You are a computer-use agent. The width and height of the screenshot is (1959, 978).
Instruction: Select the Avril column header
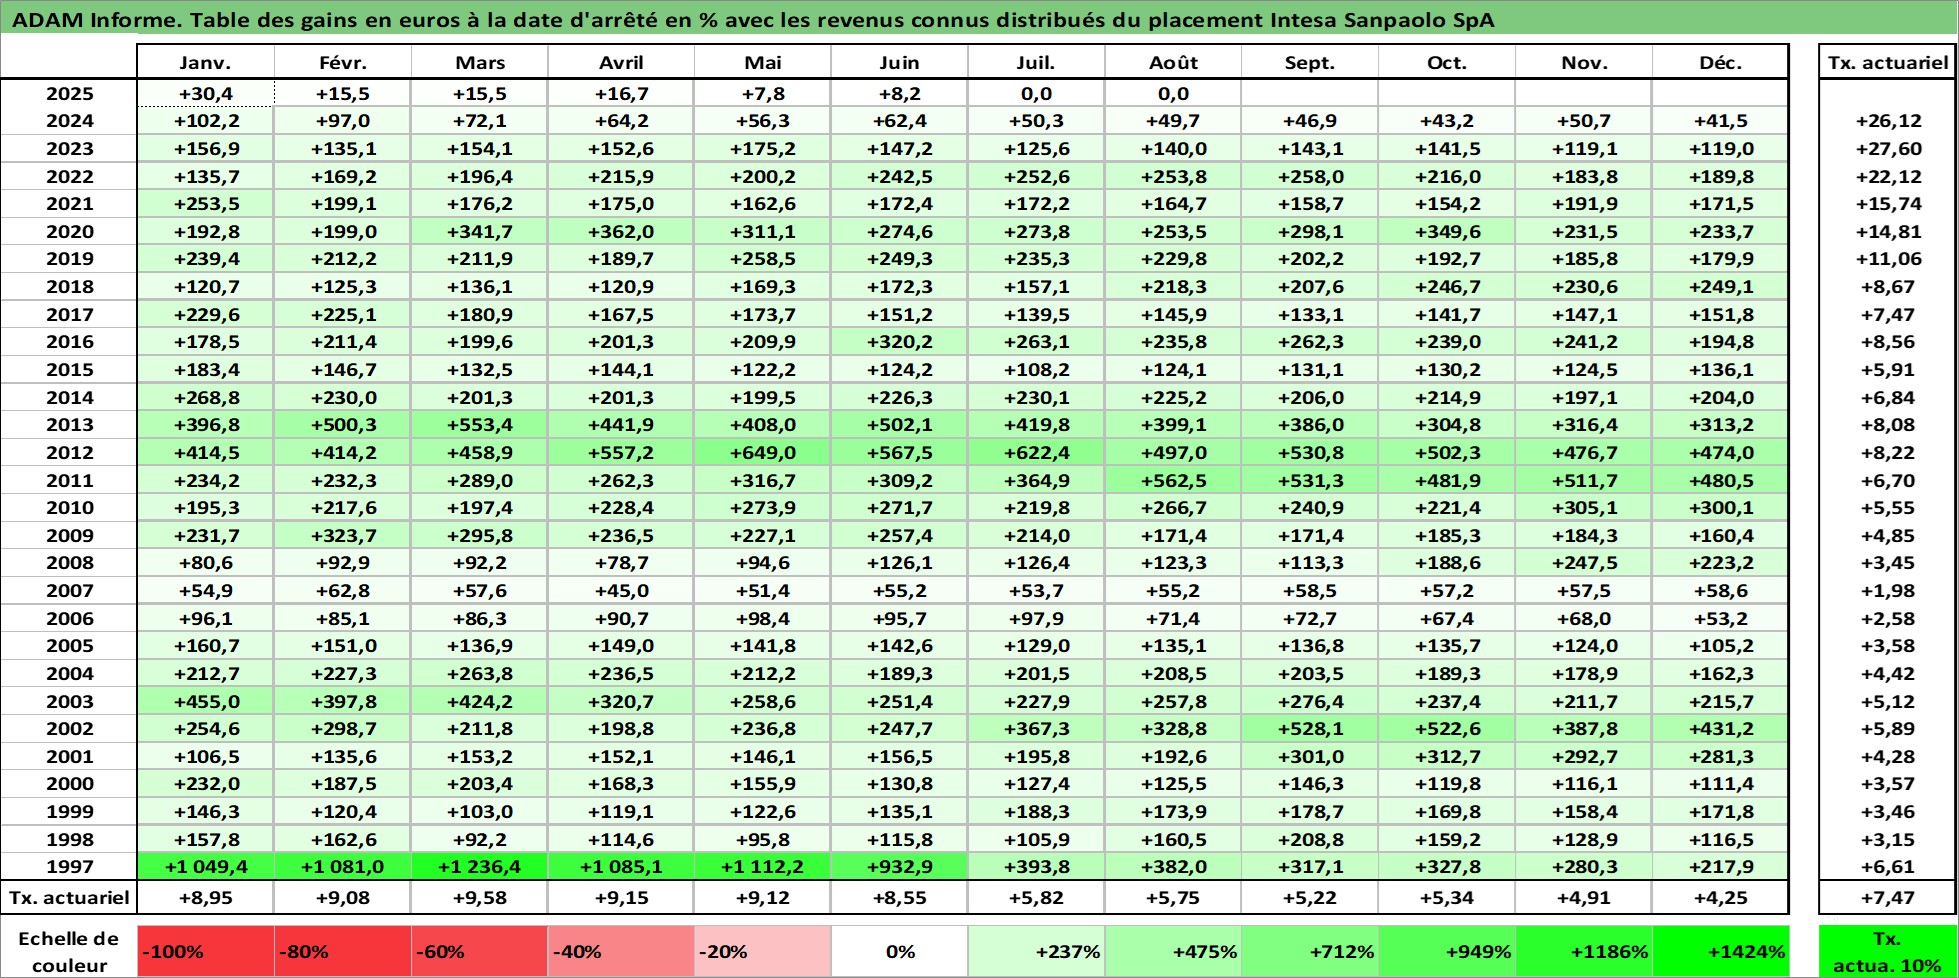click(x=621, y=62)
